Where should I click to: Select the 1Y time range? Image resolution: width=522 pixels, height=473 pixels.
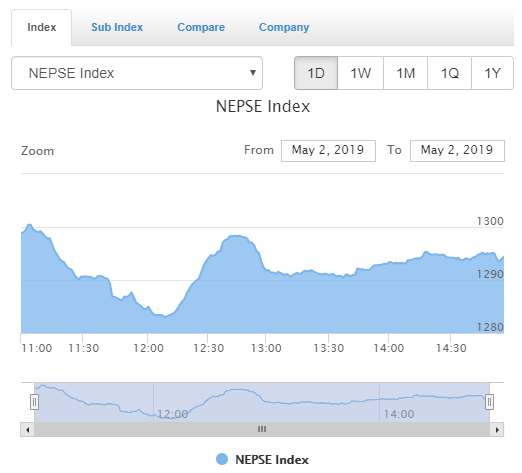coord(493,73)
